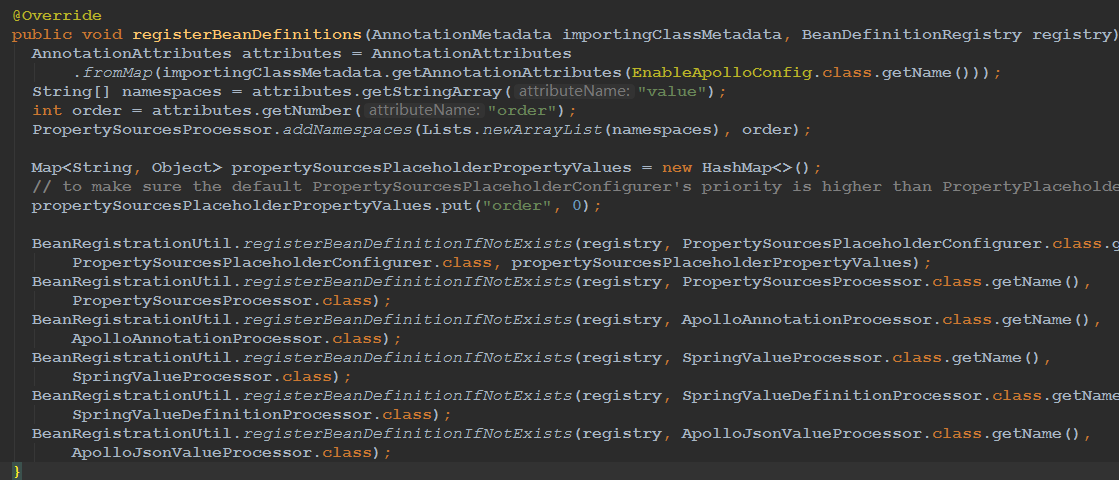The width and height of the screenshot is (1119, 480).
Task: Click the 'String[]' type before namespaces
Action: pyautogui.click(x=72, y=91)
